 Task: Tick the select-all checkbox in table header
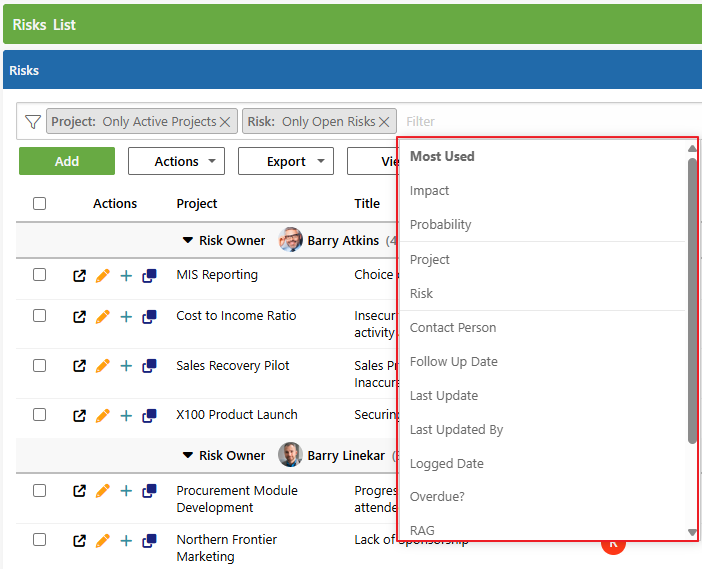click(x=39, y=204)
